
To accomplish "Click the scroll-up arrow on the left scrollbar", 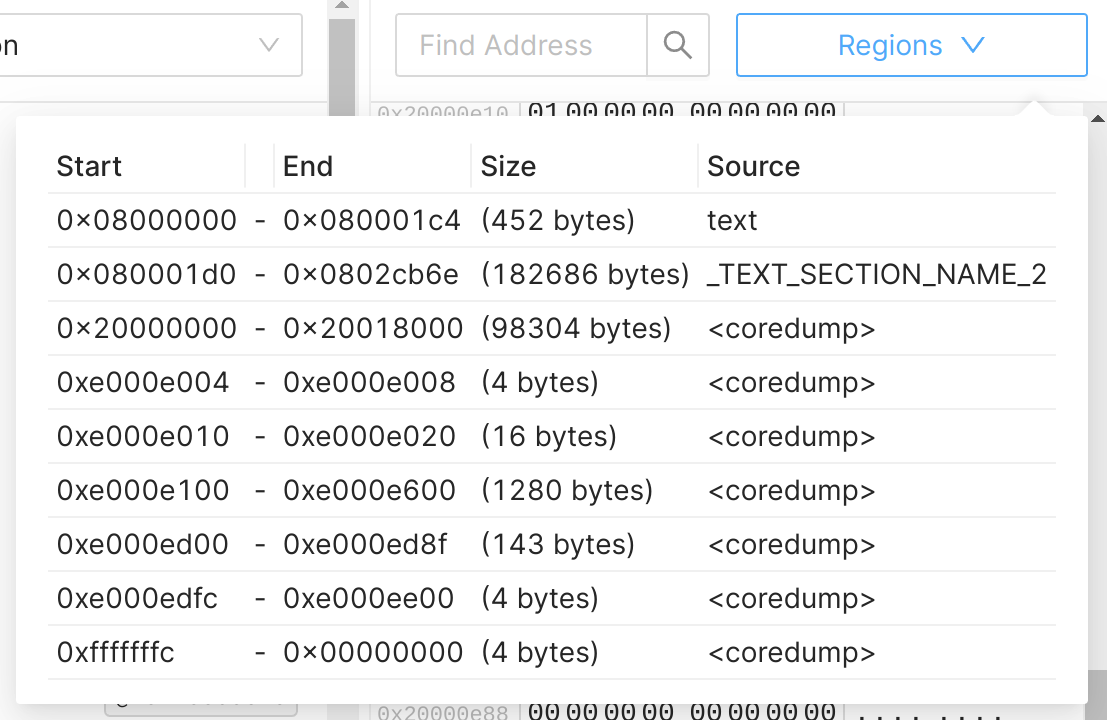I will pos(341,7).
